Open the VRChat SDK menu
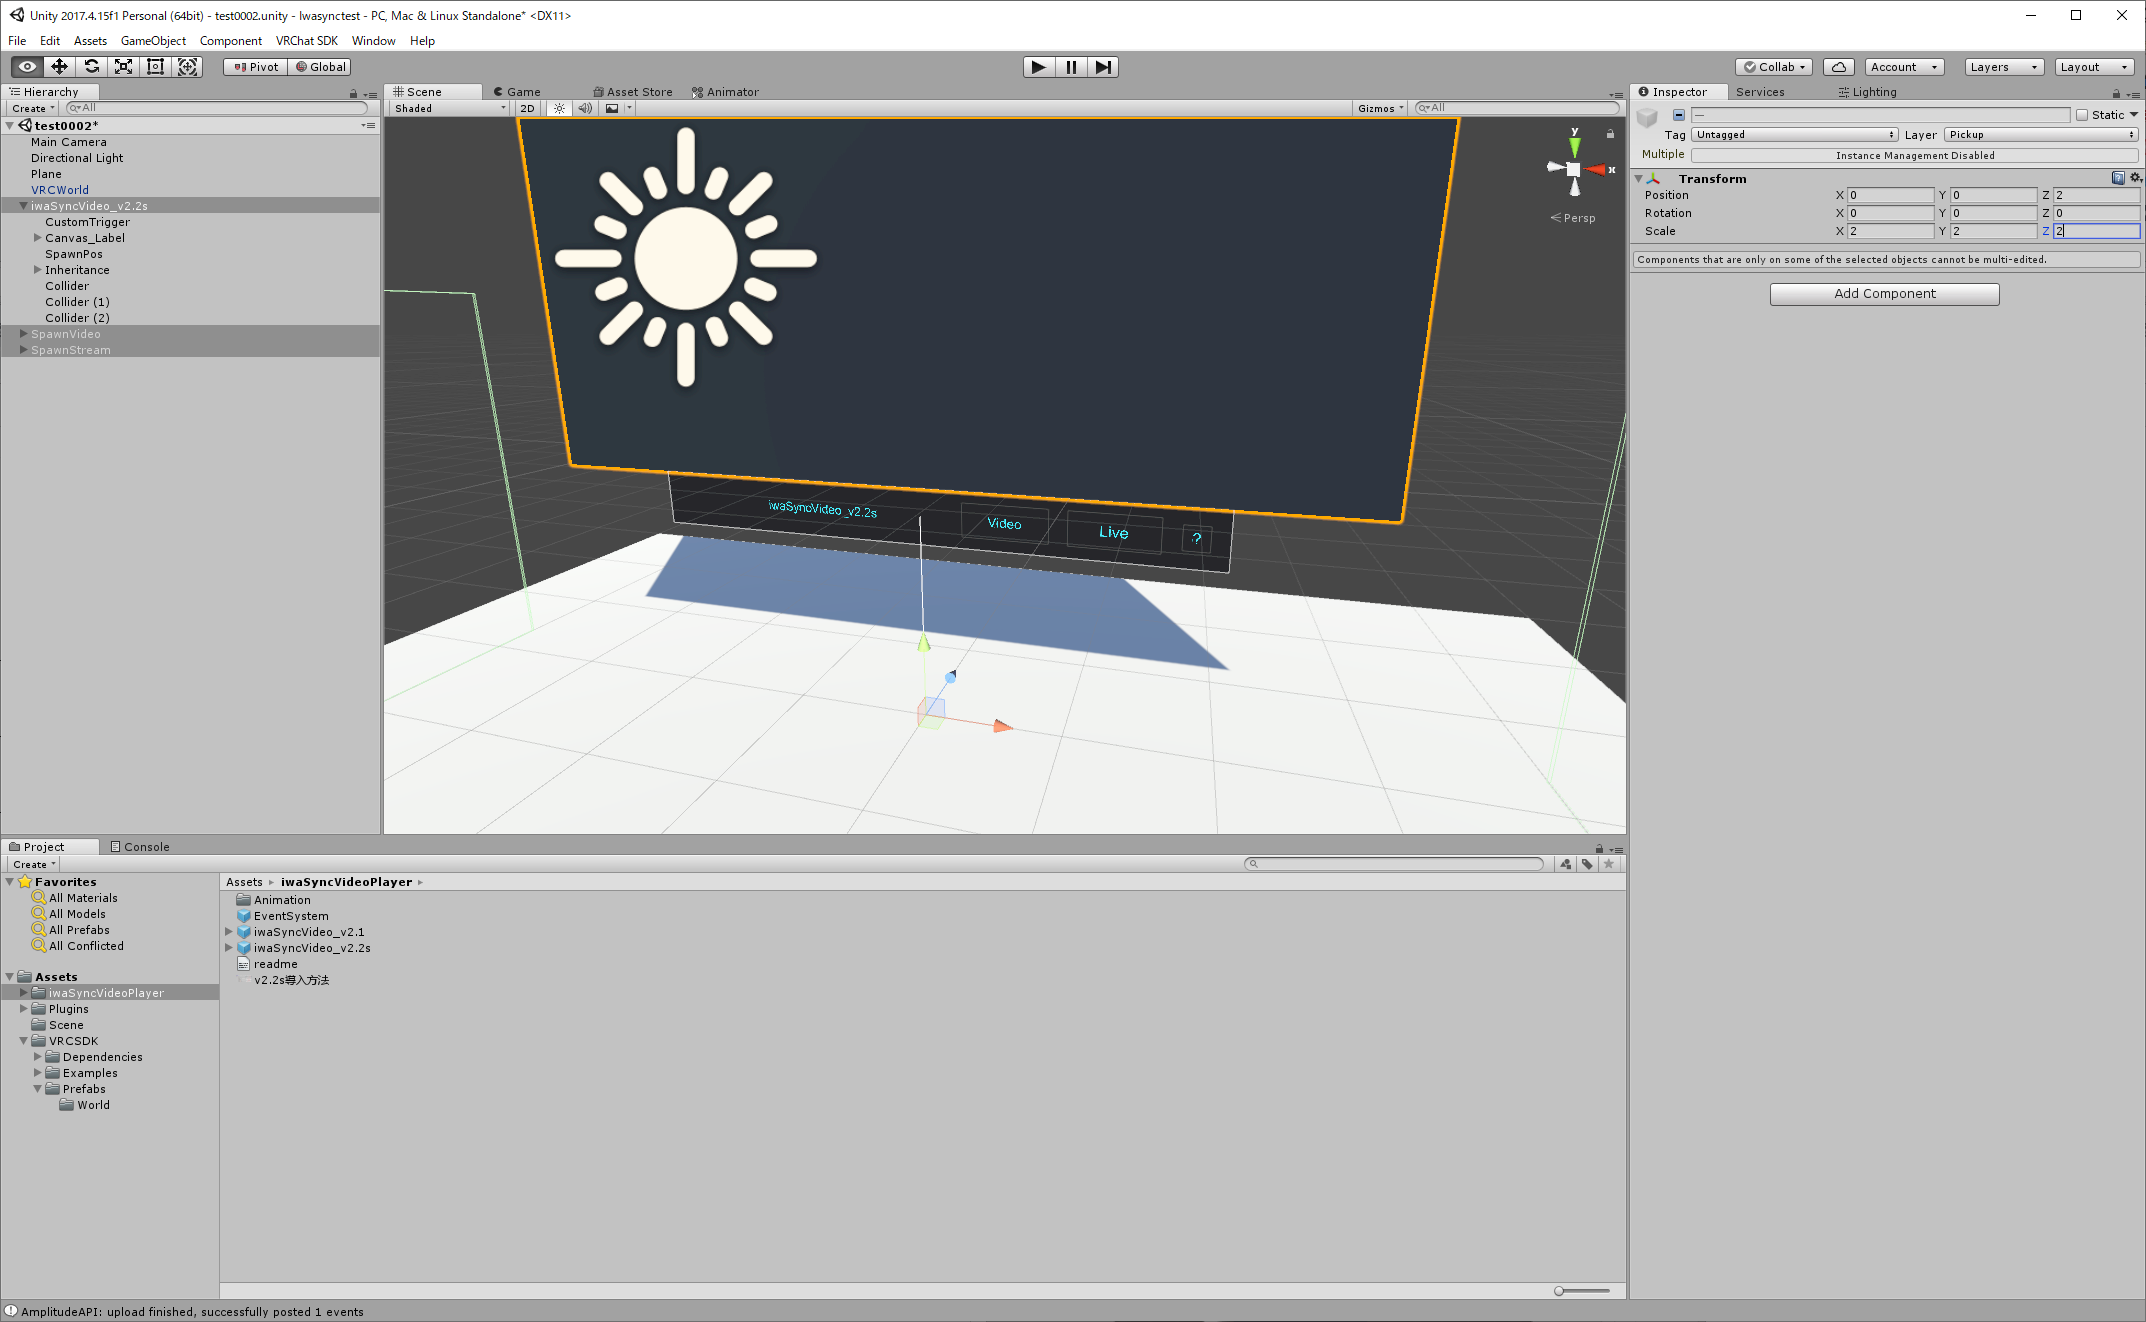 pyautogui.click(x=306, y=41)
